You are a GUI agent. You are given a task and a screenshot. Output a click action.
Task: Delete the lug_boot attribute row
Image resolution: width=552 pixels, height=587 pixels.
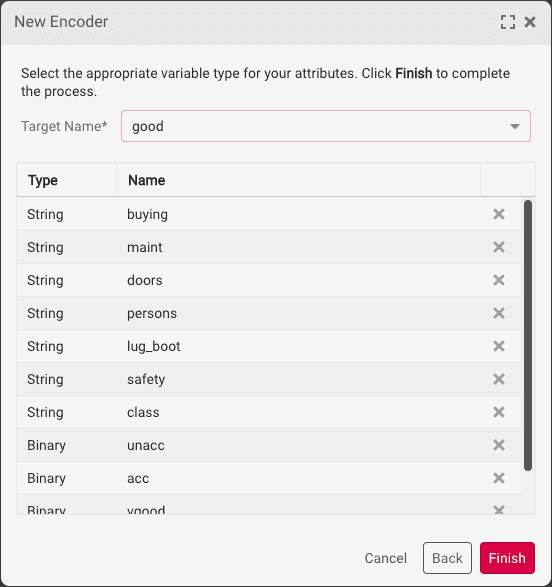[498, 346]
